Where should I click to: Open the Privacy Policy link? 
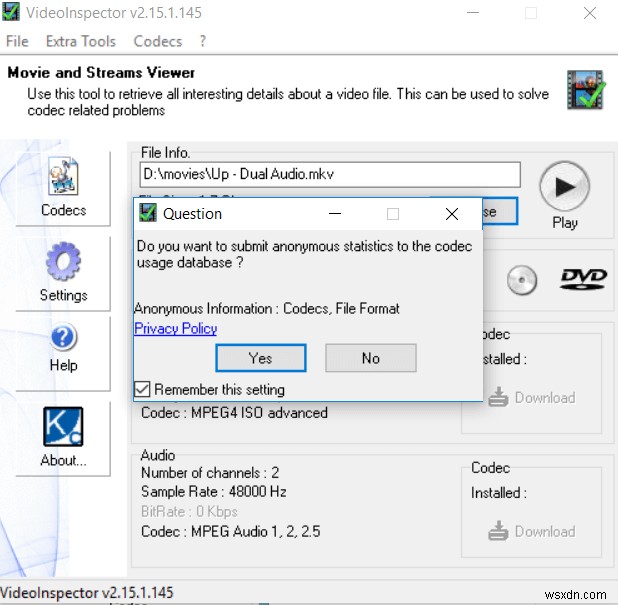176,328
